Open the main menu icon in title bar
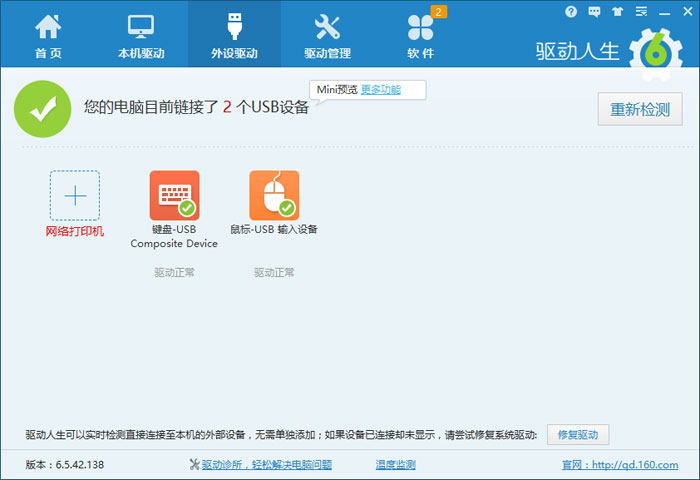700x480 pixels. (x=641, y=12)
